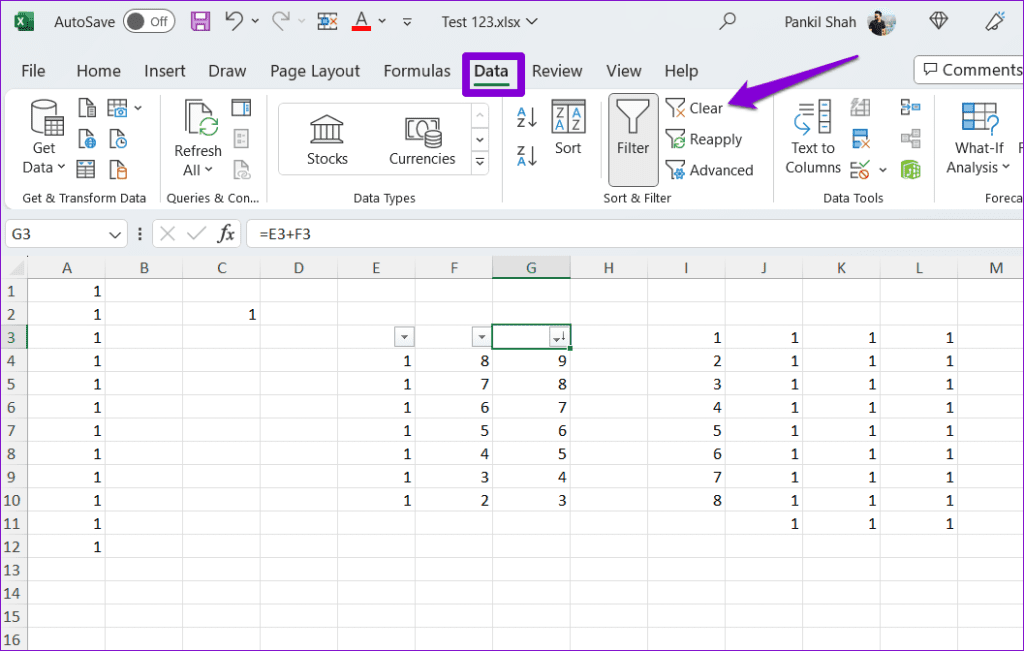Expand the Name Box dropdown arrow

pyautogui.click(x=116, y=234)
